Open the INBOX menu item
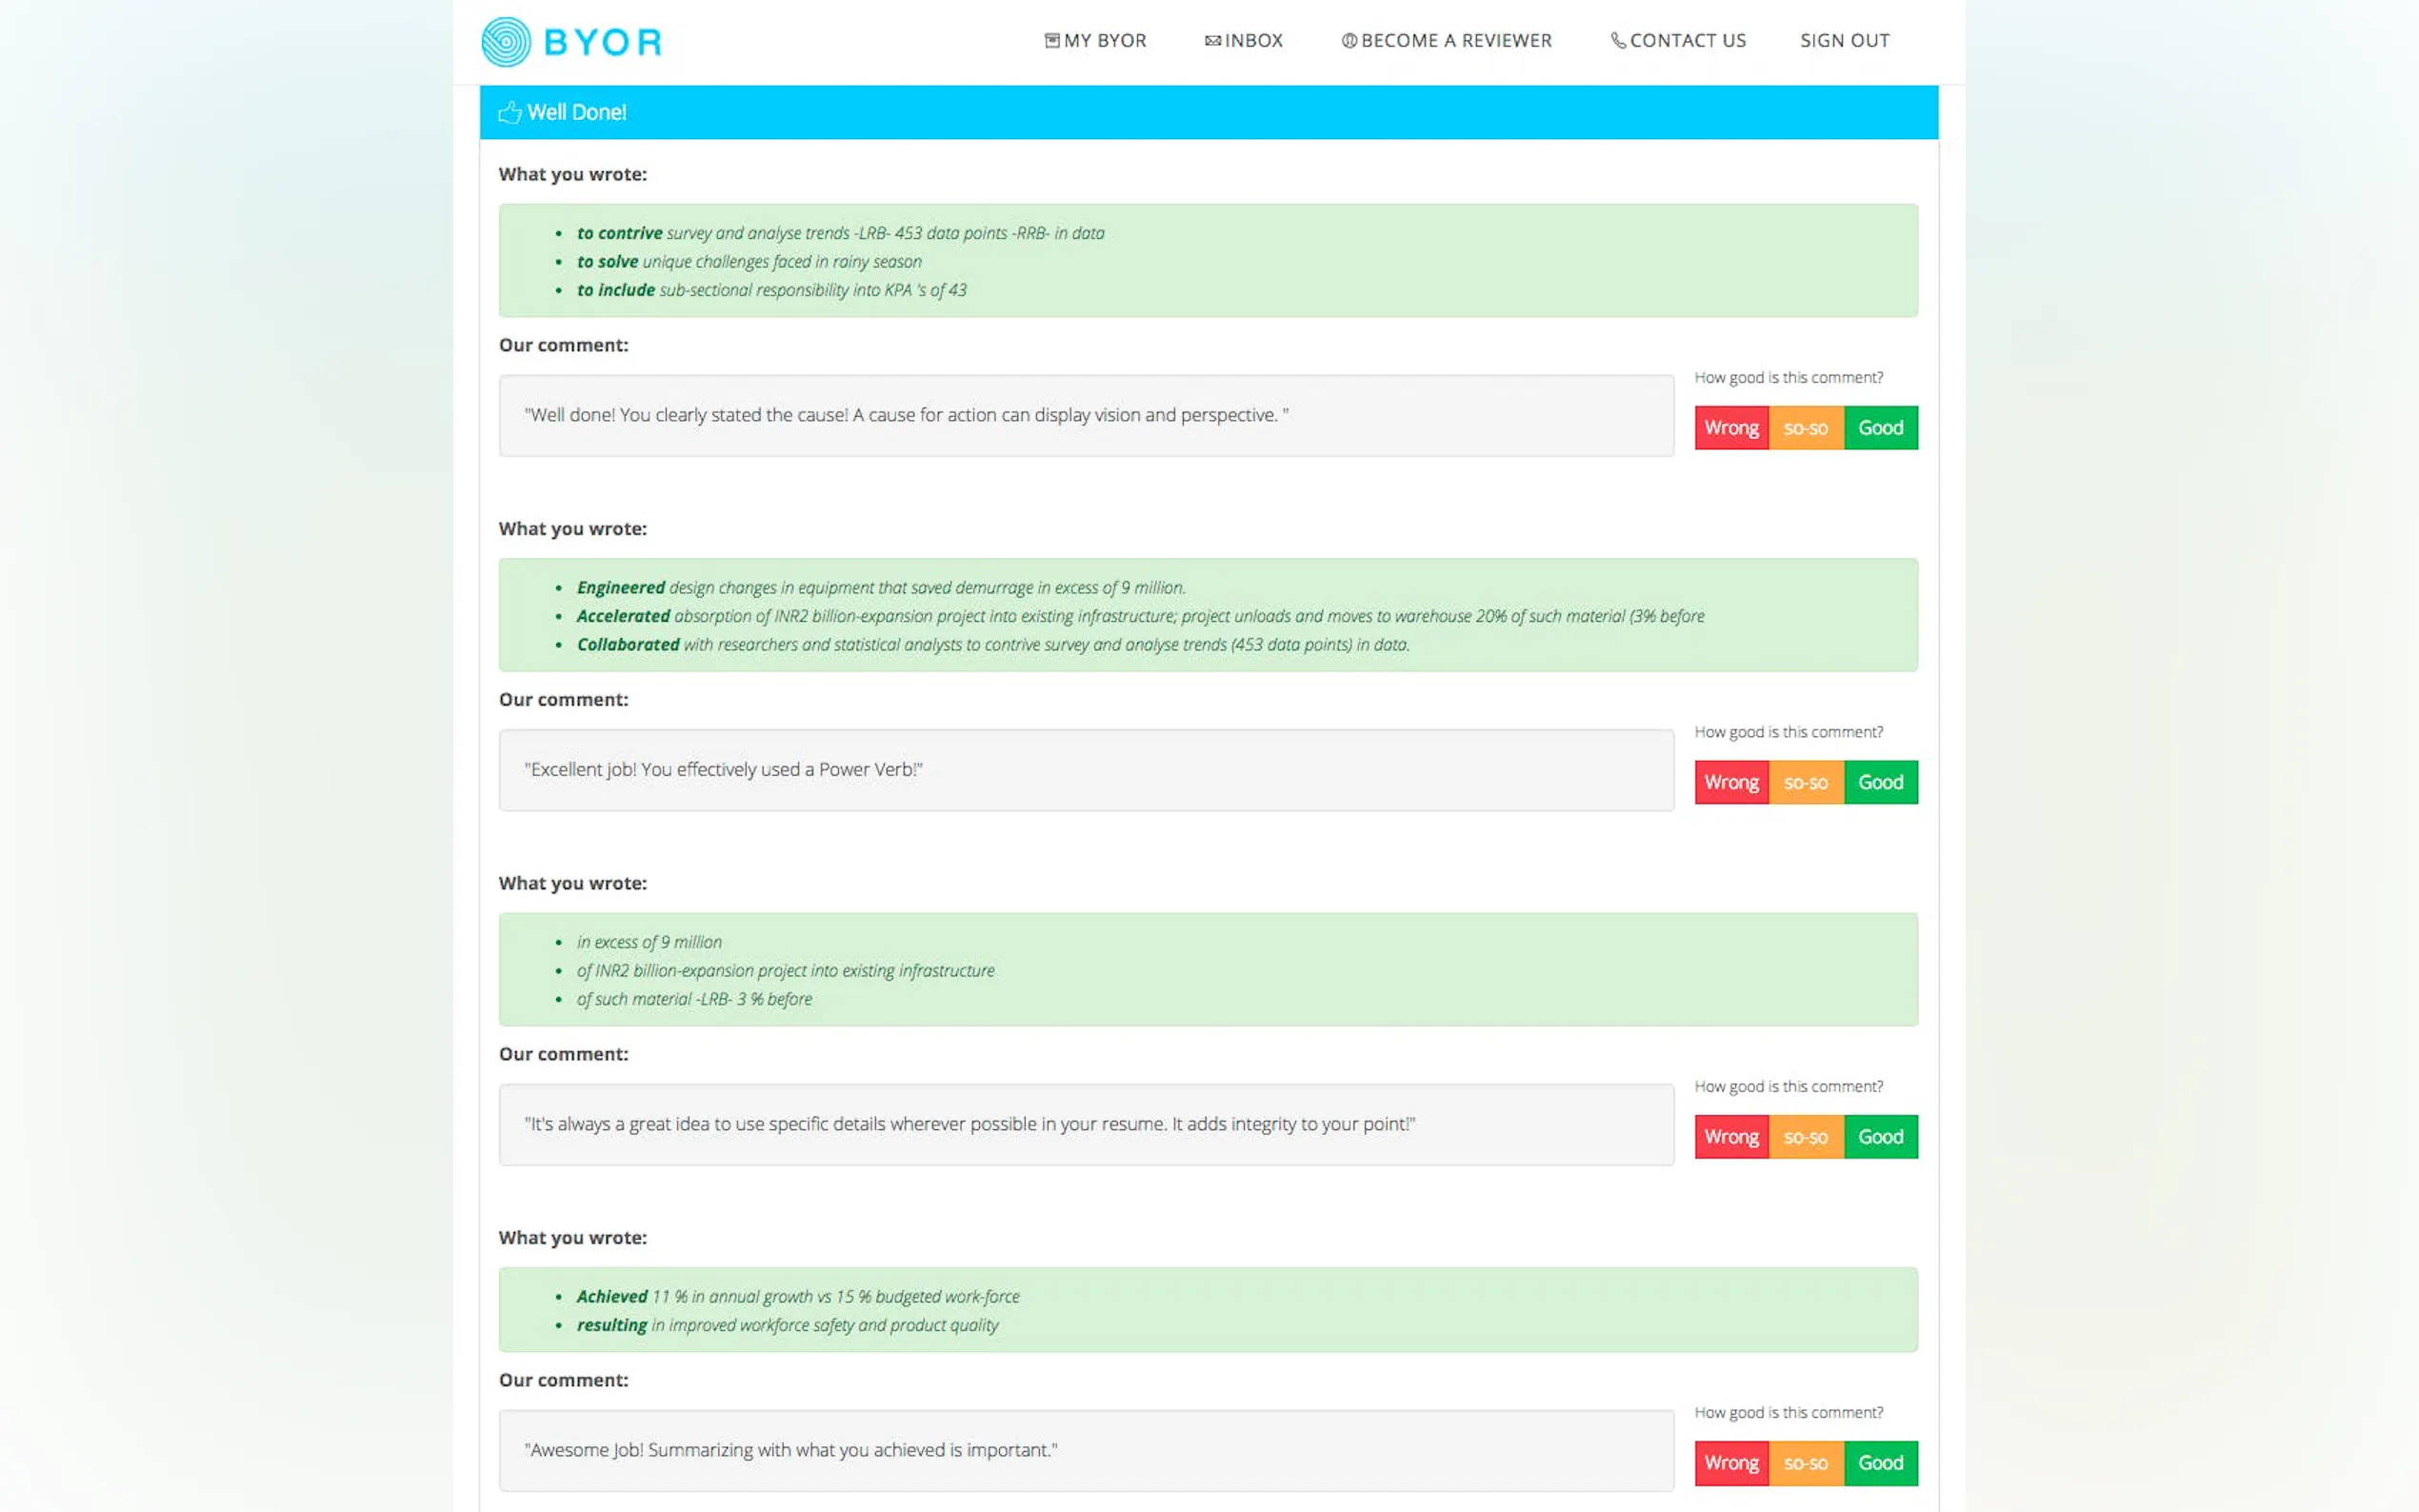 1253,41
